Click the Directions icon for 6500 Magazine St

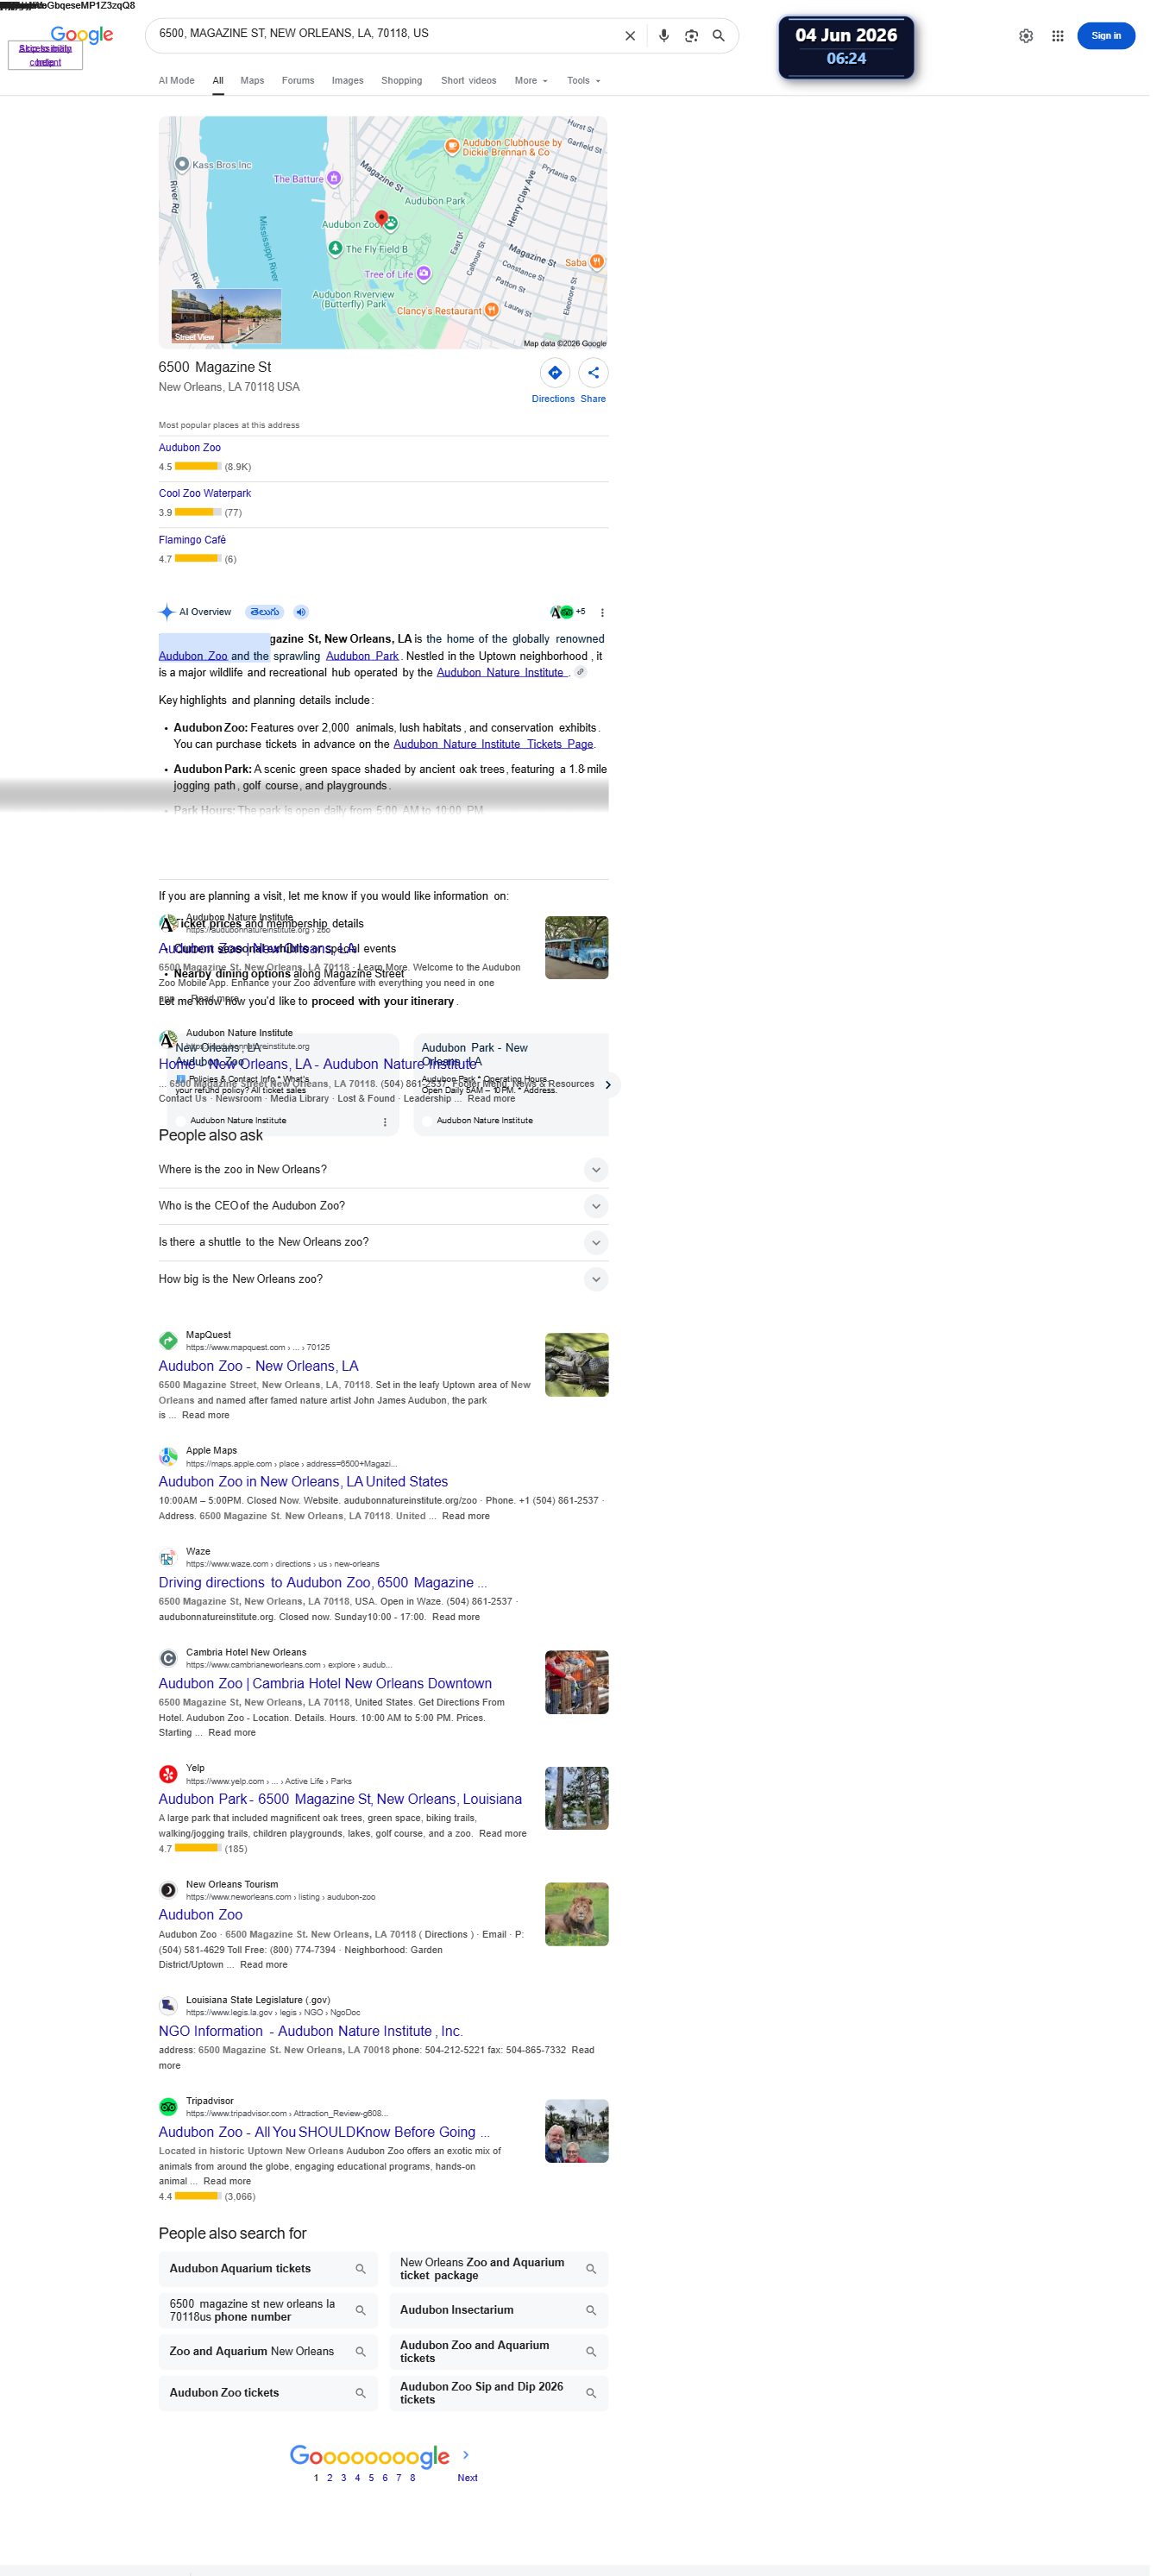pyautogui.click(x=561, y=378)
